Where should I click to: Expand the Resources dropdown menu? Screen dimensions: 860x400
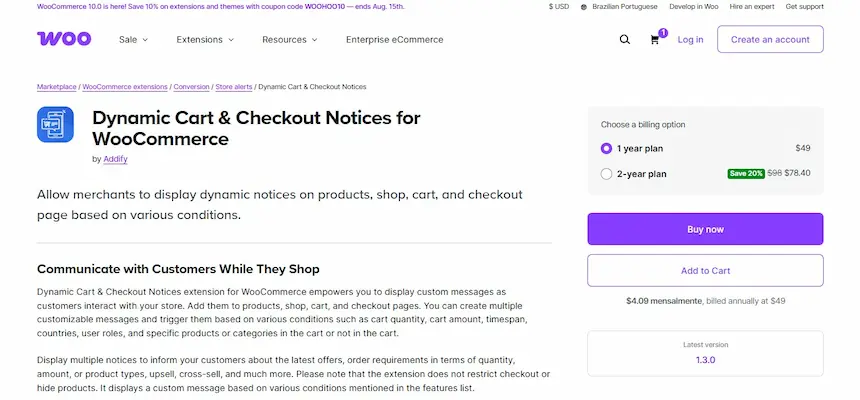coord(290,40)
